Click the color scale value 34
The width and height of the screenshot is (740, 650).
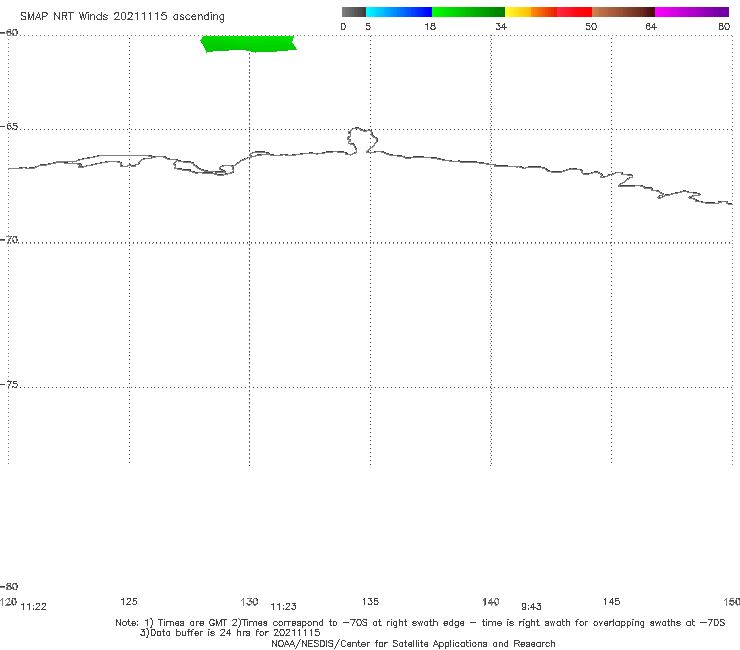tap(501, 26)
